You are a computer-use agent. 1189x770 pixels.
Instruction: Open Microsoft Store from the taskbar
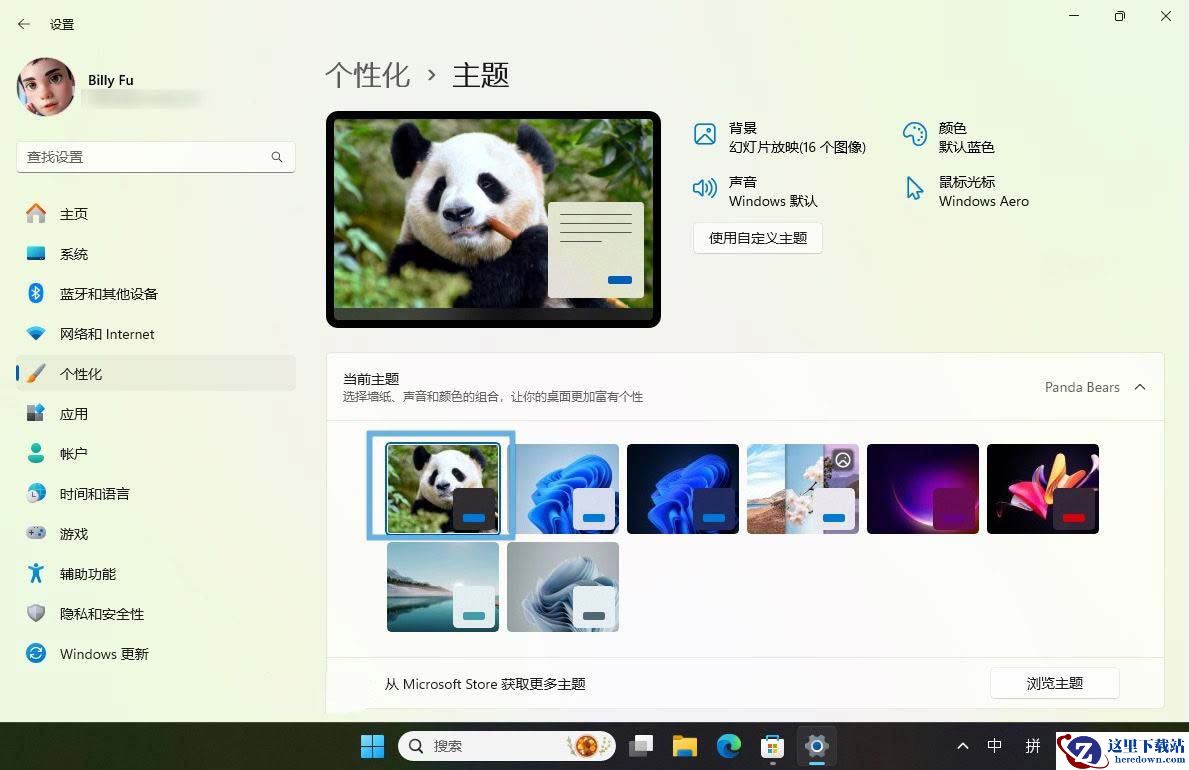(772, 746)
